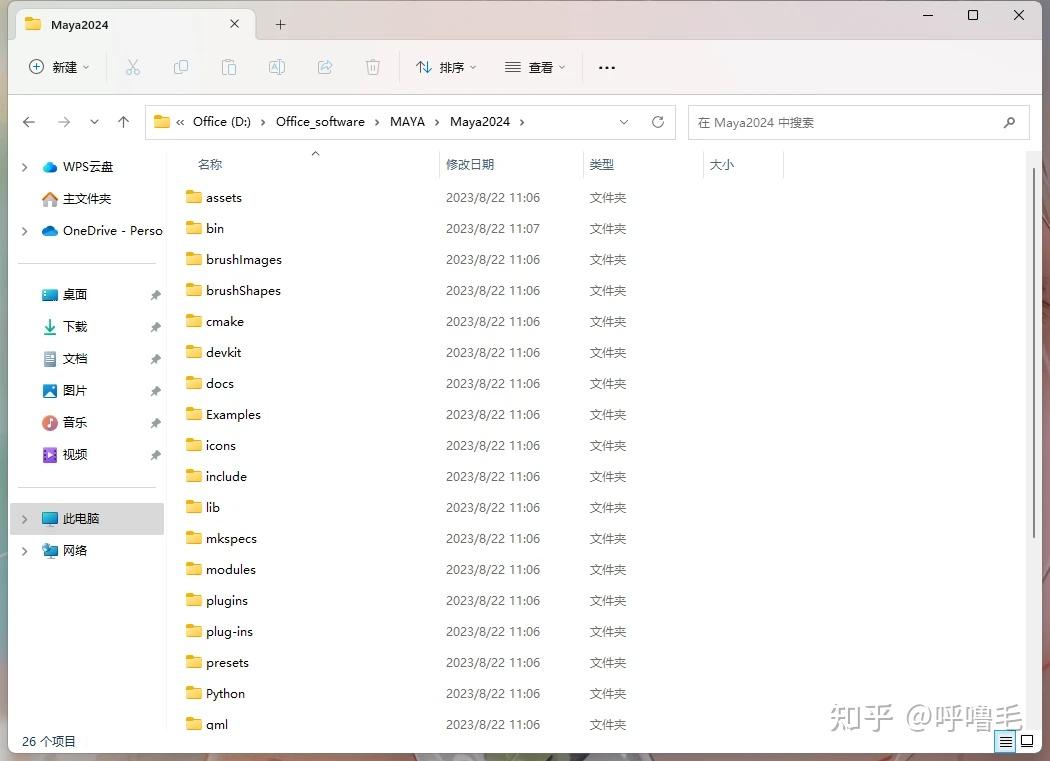Expand the 网络 tree node
1050x761 pixels.
(25, 551)
